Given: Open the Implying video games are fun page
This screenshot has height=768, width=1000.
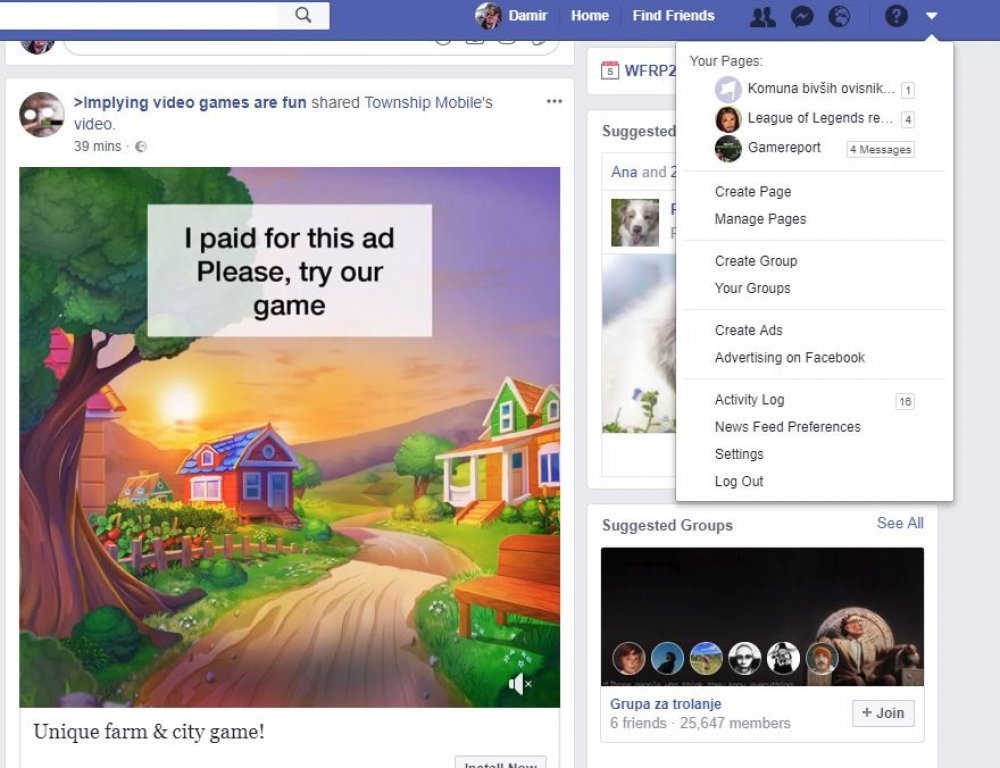Looking at the screenshot, I should (189, 103).
